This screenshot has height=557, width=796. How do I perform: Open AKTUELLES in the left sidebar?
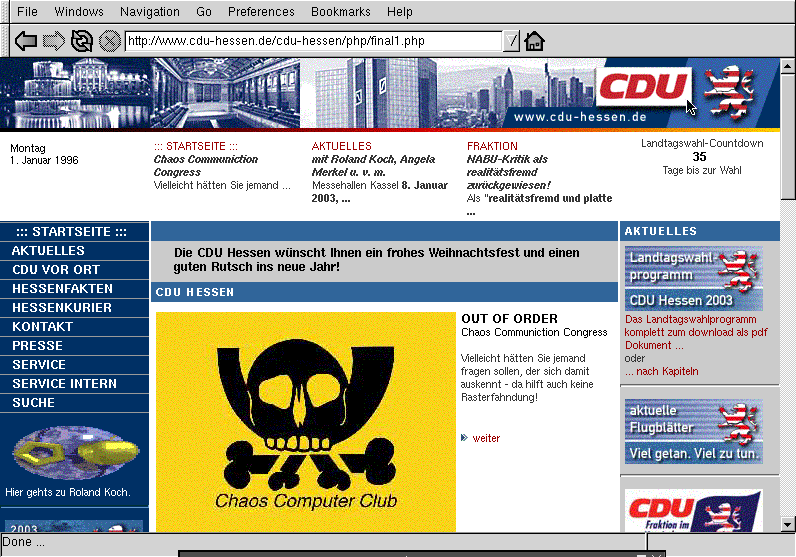[74, 250]
